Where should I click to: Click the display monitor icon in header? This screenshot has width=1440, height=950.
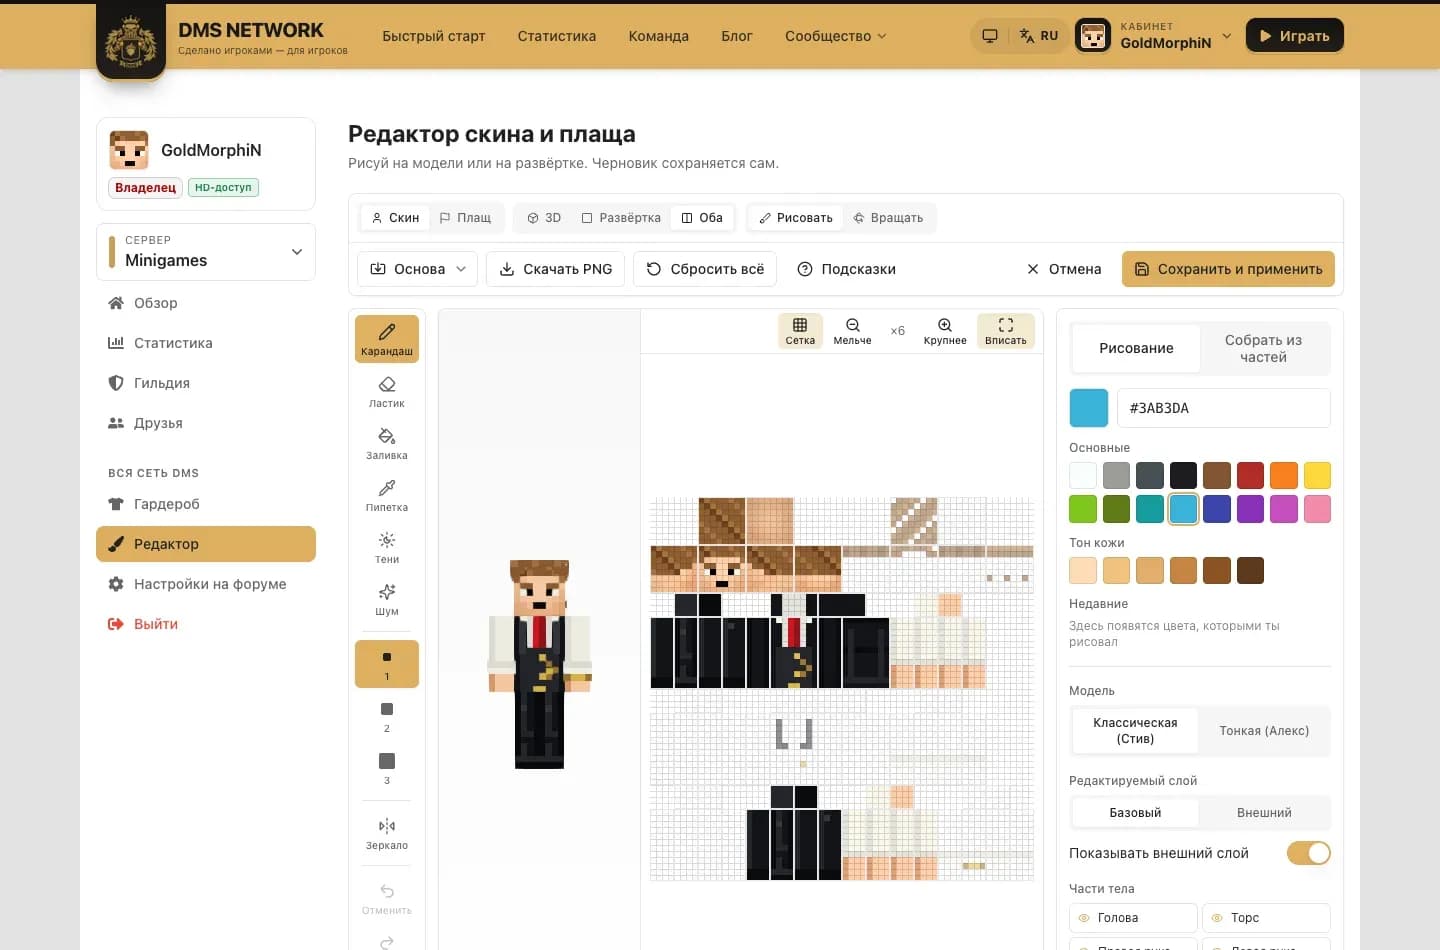[x=990, y=36]
